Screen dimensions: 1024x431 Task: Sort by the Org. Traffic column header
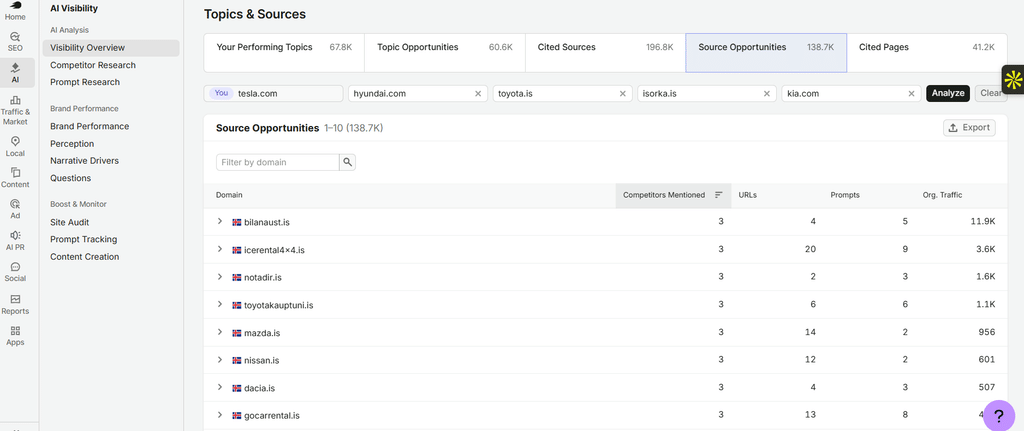(x=942, y=195)
